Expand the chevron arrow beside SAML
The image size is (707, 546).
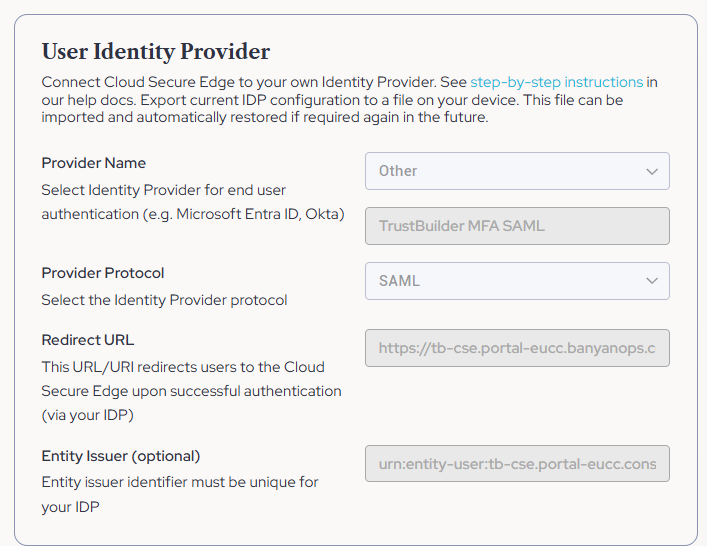coord(652,281)
